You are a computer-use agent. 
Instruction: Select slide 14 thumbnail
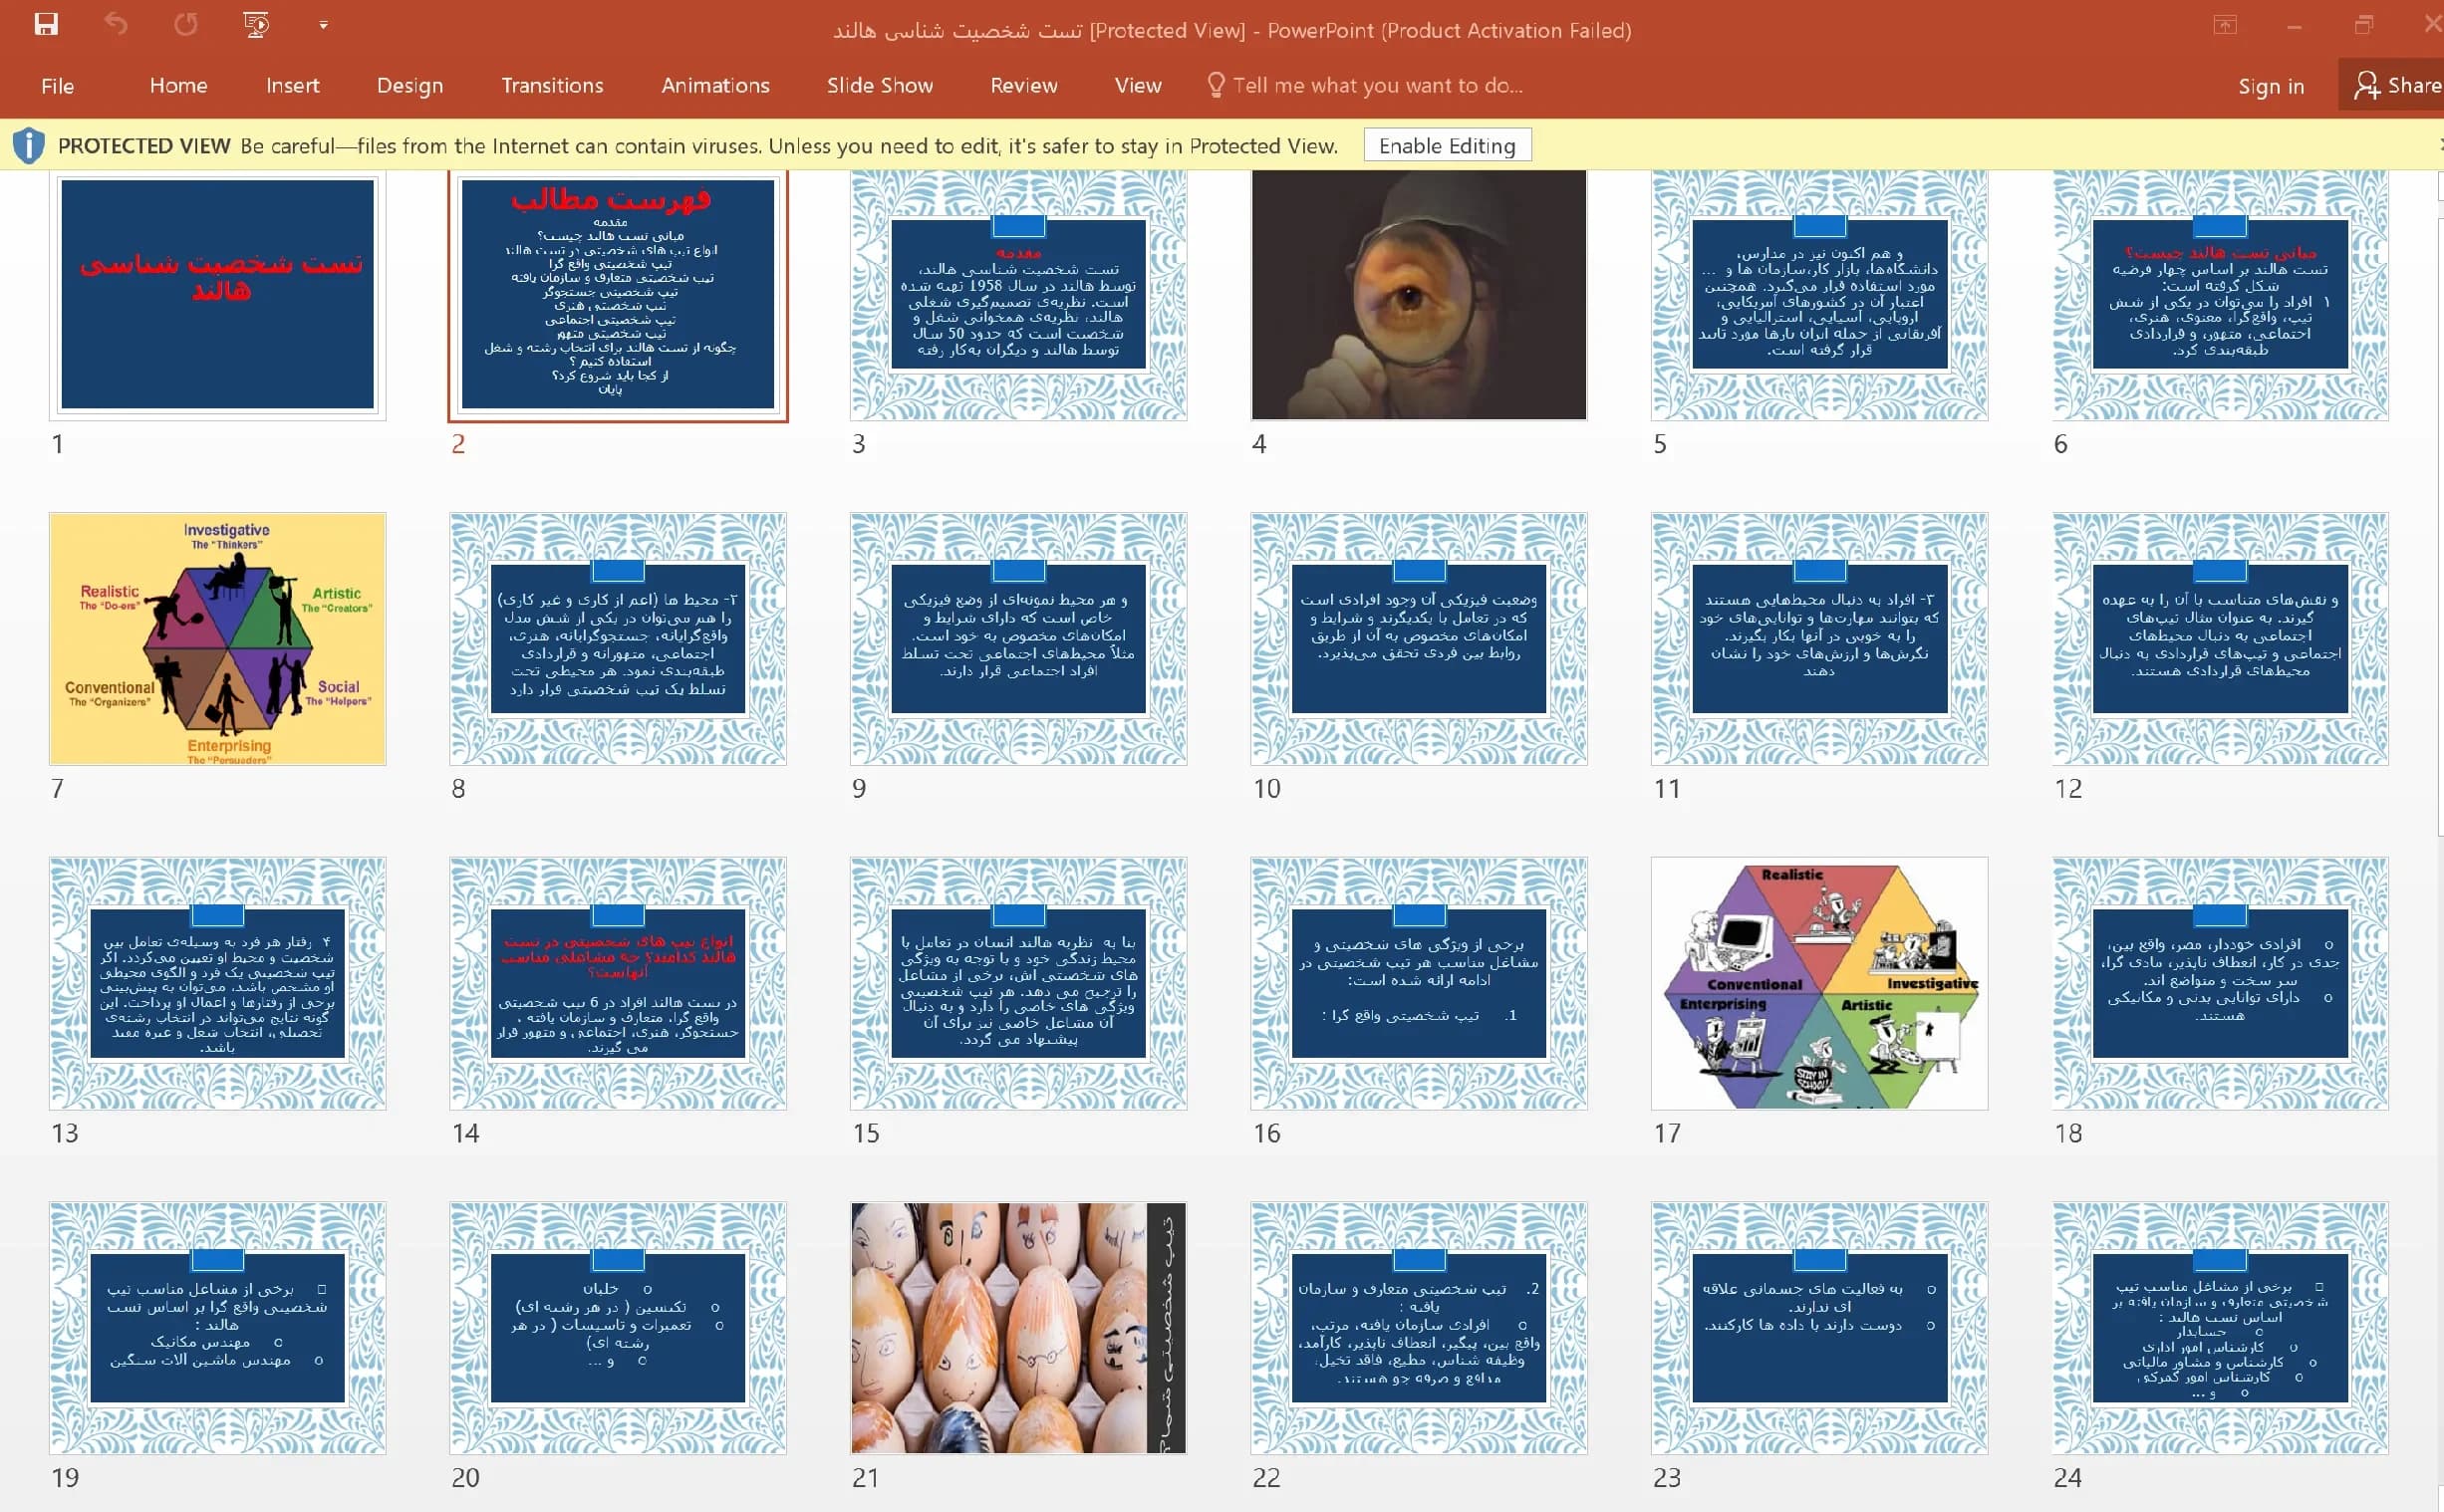[x=617, y=983]
